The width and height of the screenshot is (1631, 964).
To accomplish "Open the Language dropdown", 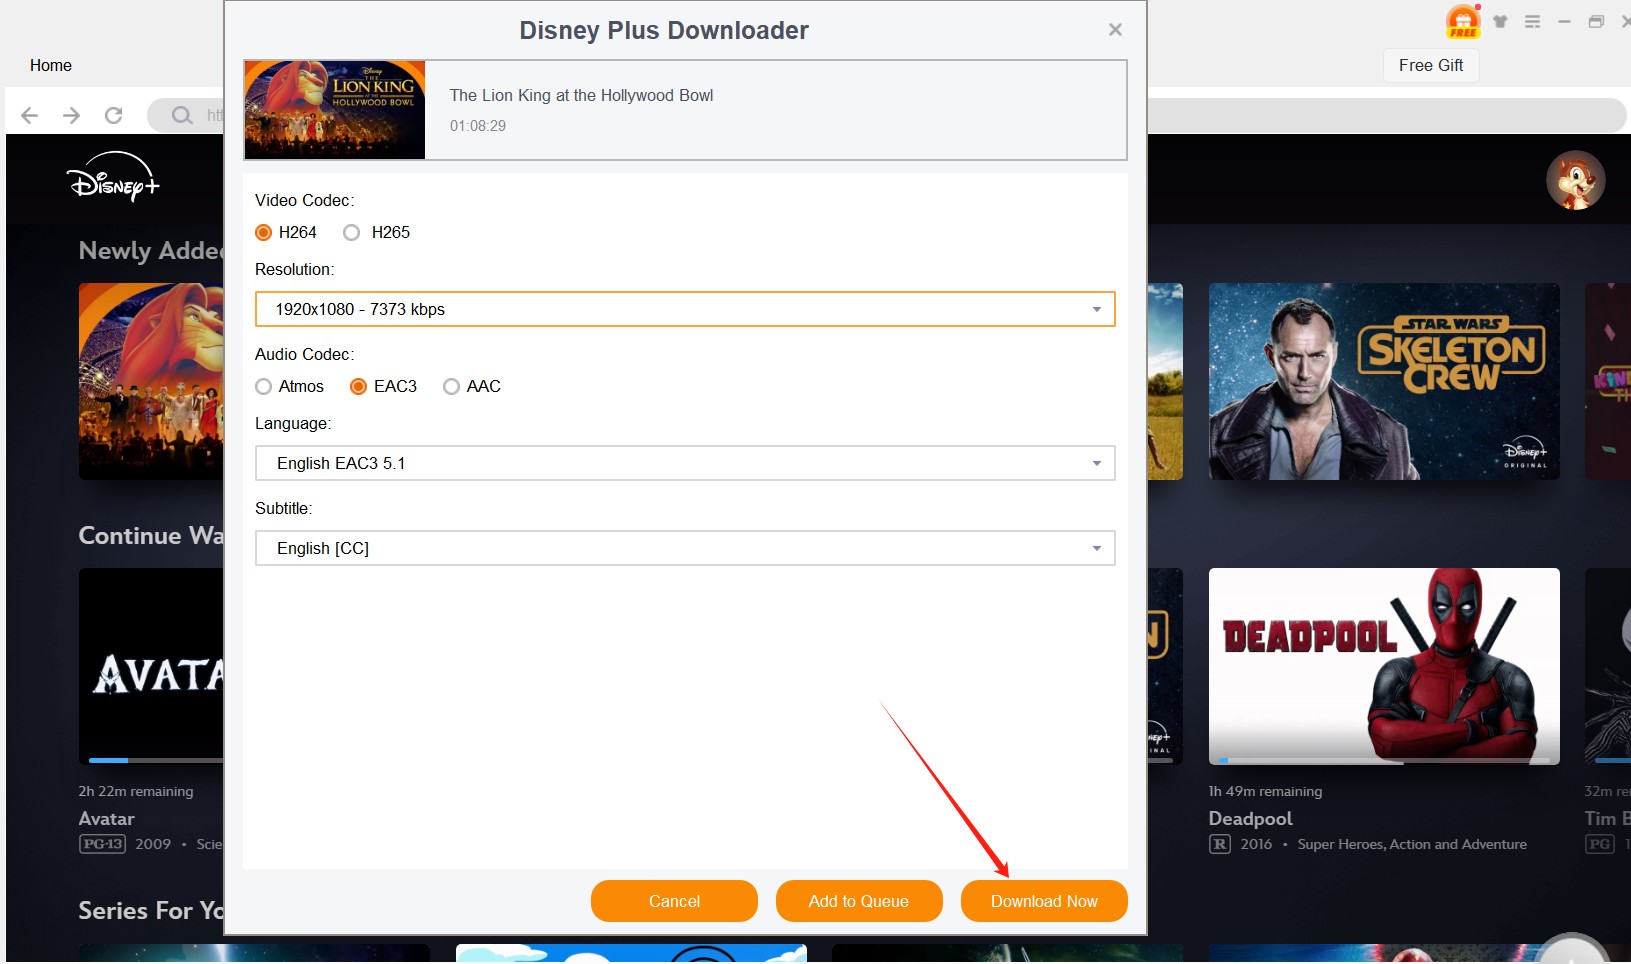I will click(685, 463).
